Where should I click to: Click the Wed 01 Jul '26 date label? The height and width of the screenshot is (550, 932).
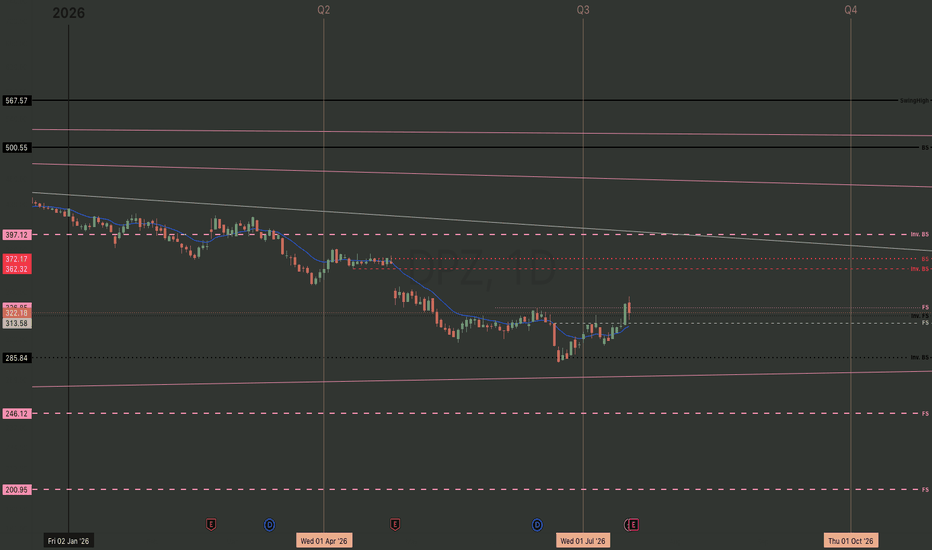pos(583,540)
